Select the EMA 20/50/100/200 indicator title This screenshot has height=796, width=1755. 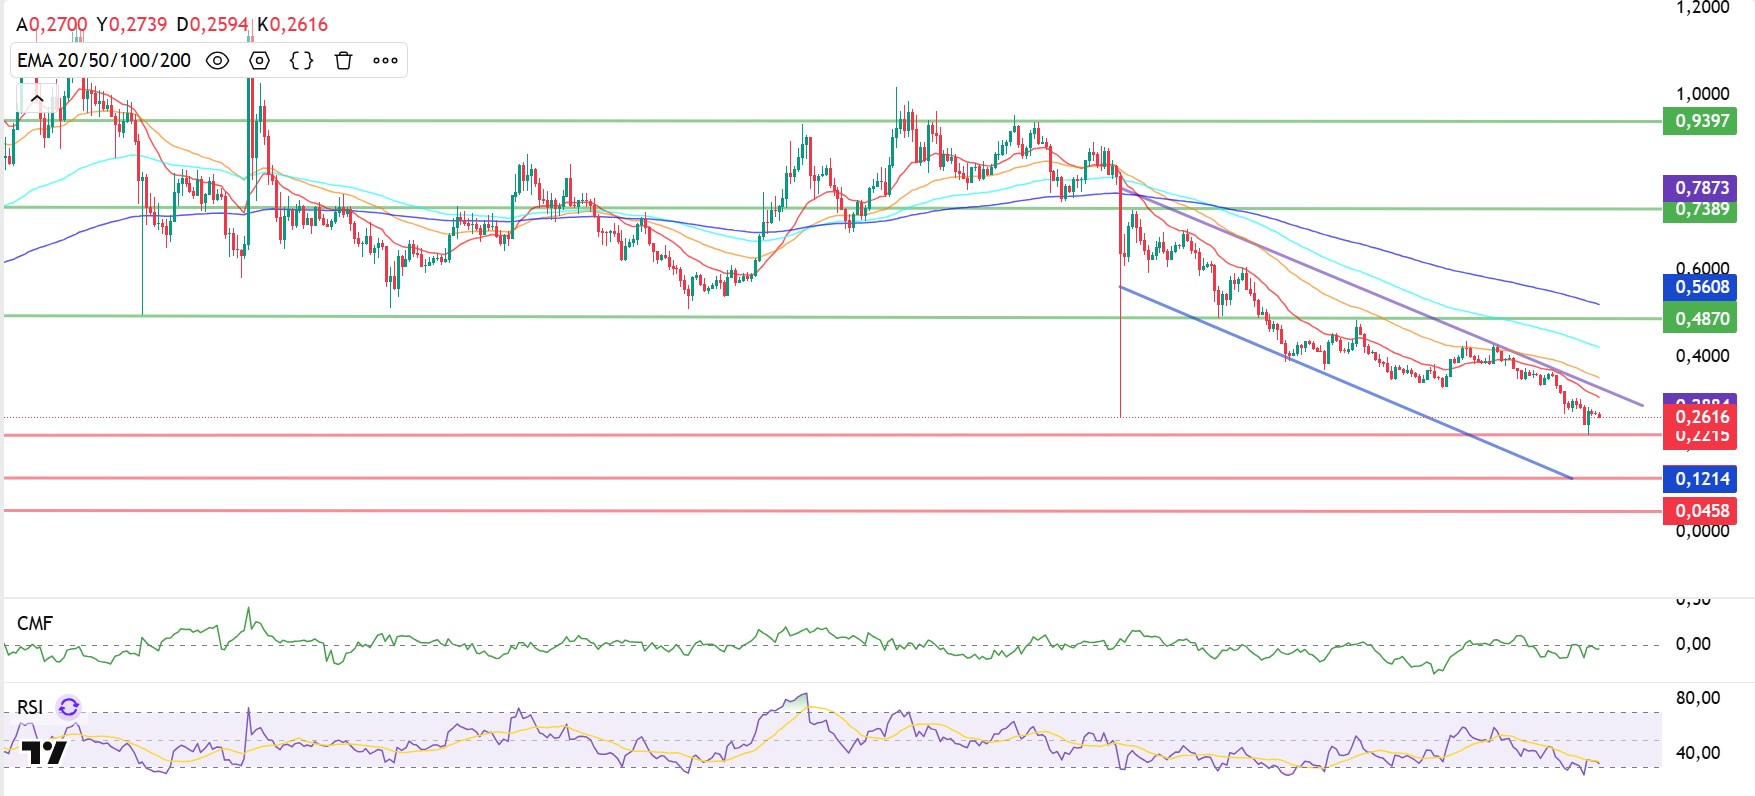pyautogui.click(x=104, y=61)
